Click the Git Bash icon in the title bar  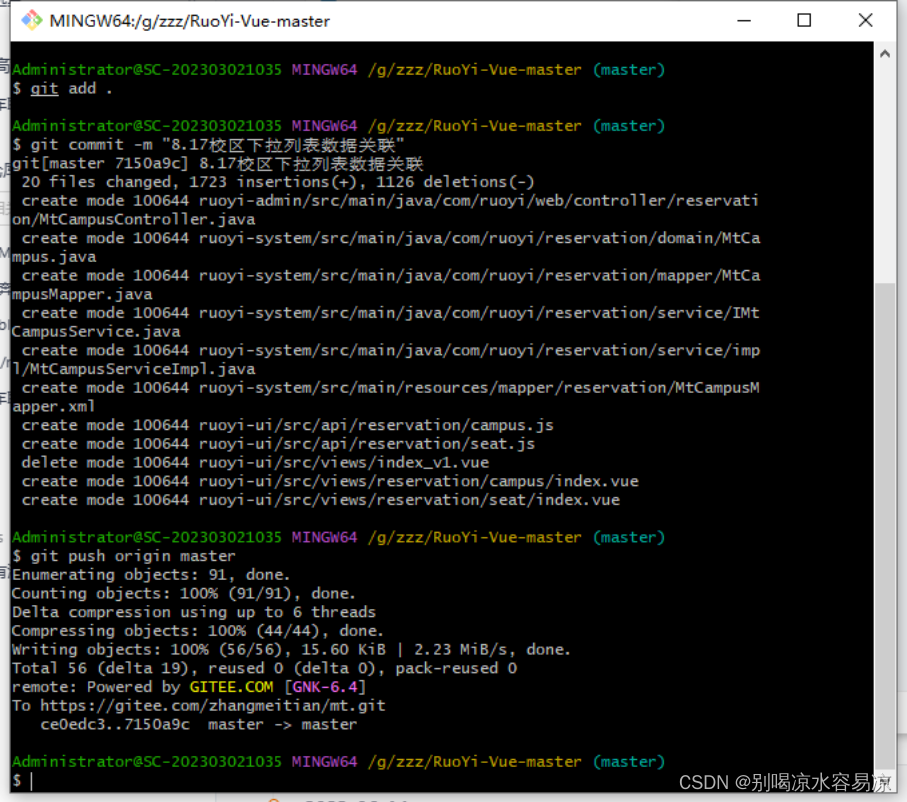(x=31, y=21)
